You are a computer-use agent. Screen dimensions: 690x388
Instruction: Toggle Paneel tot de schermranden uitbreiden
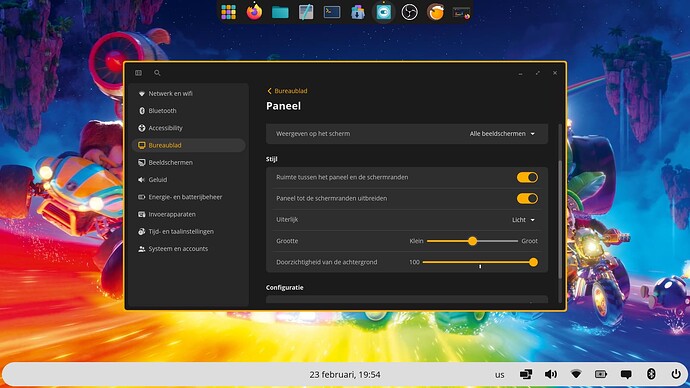click(x=527, y=198)
